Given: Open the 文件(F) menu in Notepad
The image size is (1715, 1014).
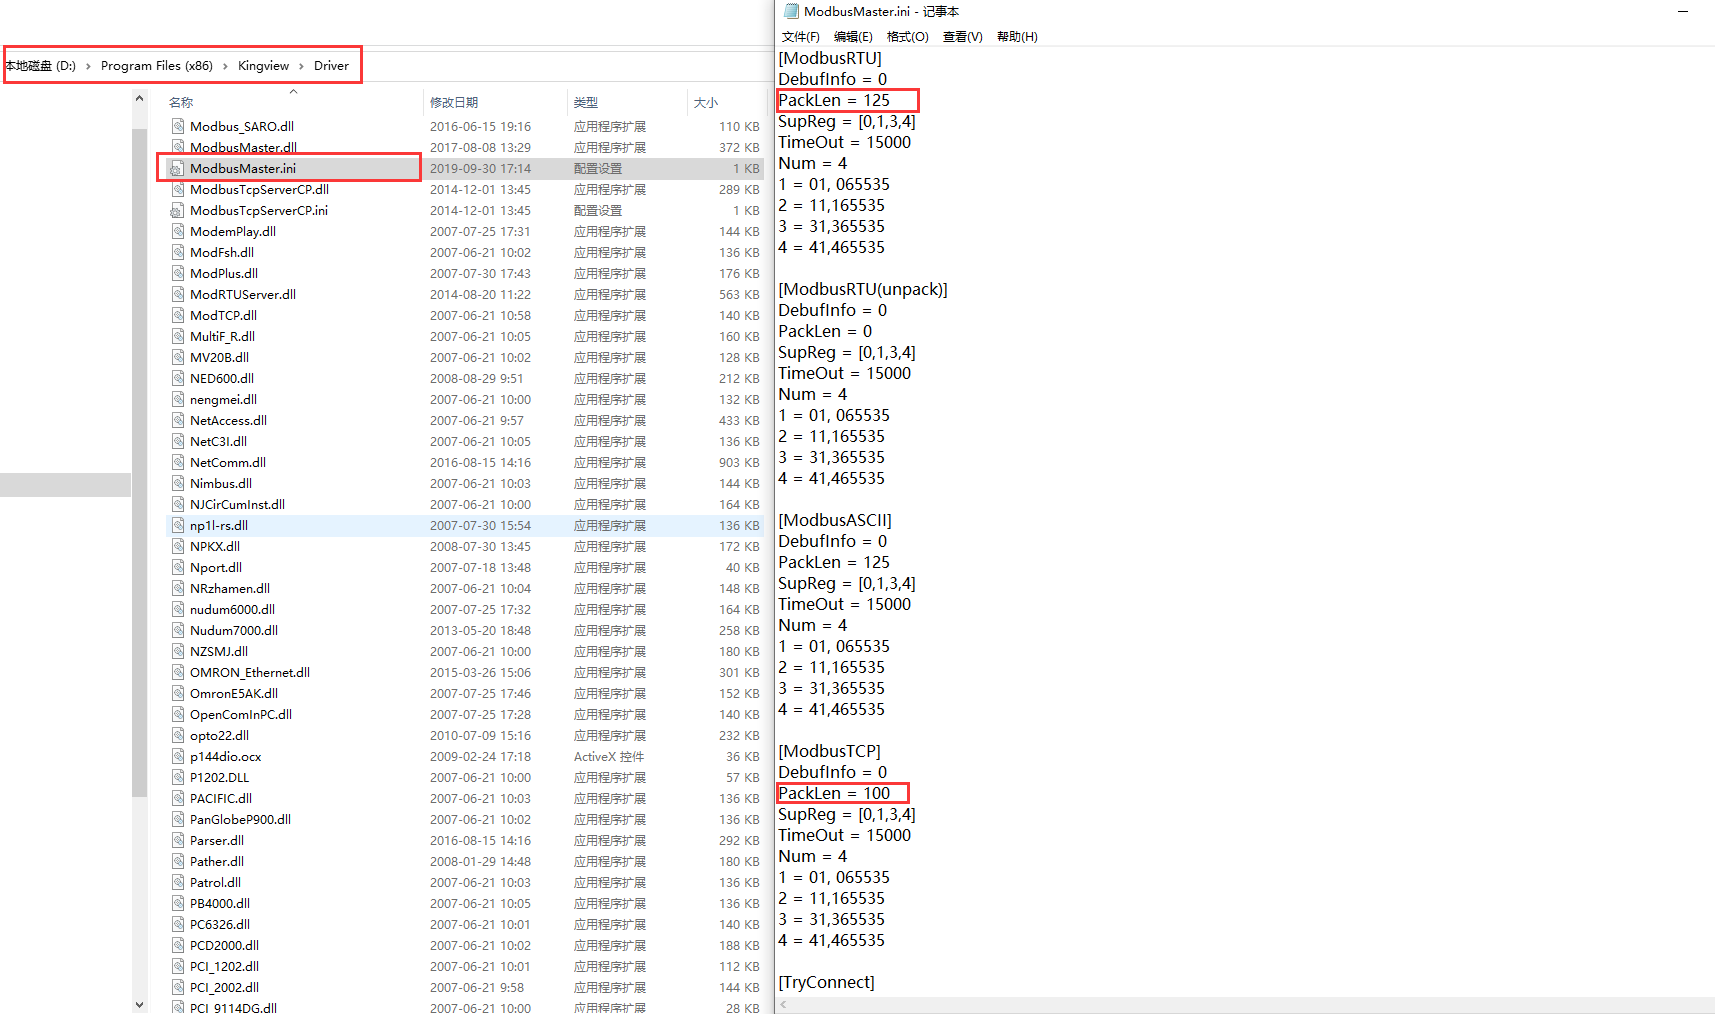Looking at the screenshot, I should point(801,37).
